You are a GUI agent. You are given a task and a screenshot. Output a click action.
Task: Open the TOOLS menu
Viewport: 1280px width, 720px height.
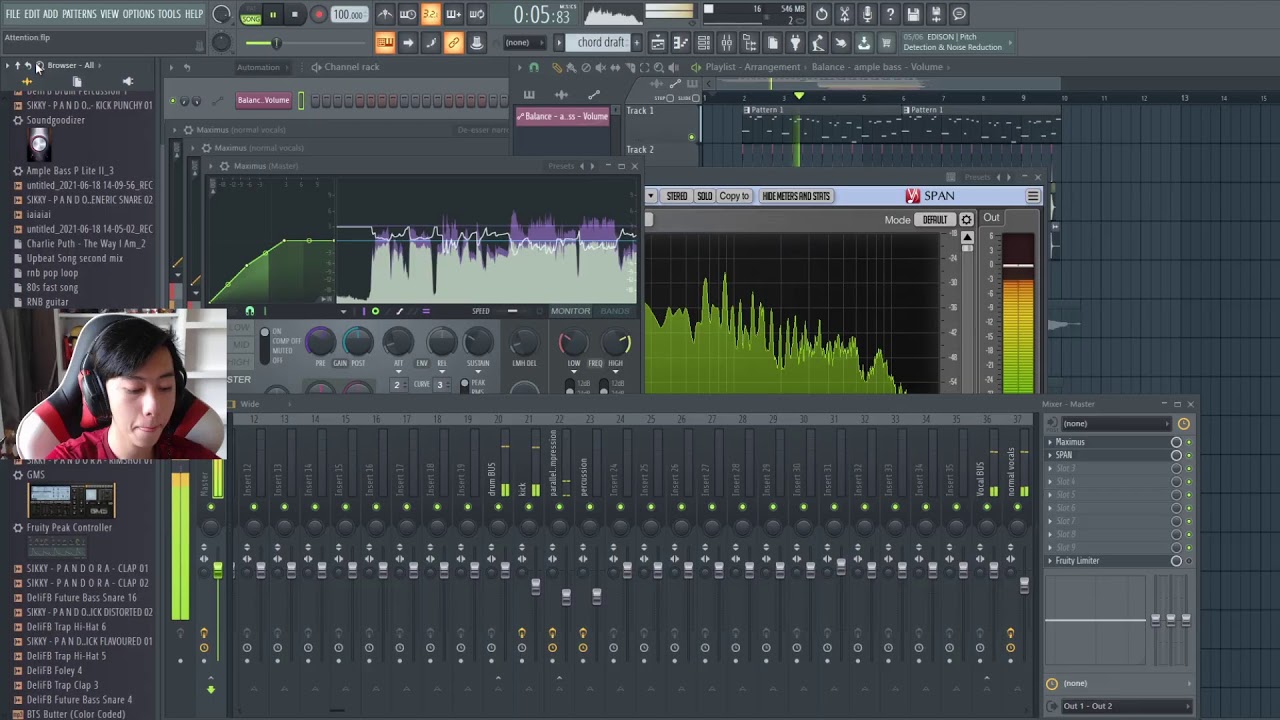point(169,14)
